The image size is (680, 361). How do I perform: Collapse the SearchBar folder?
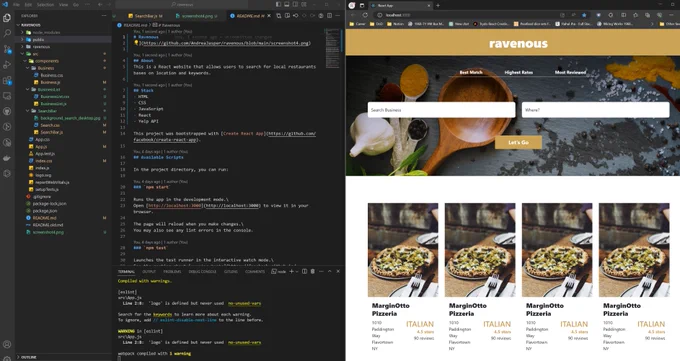(x=28, y=111)
